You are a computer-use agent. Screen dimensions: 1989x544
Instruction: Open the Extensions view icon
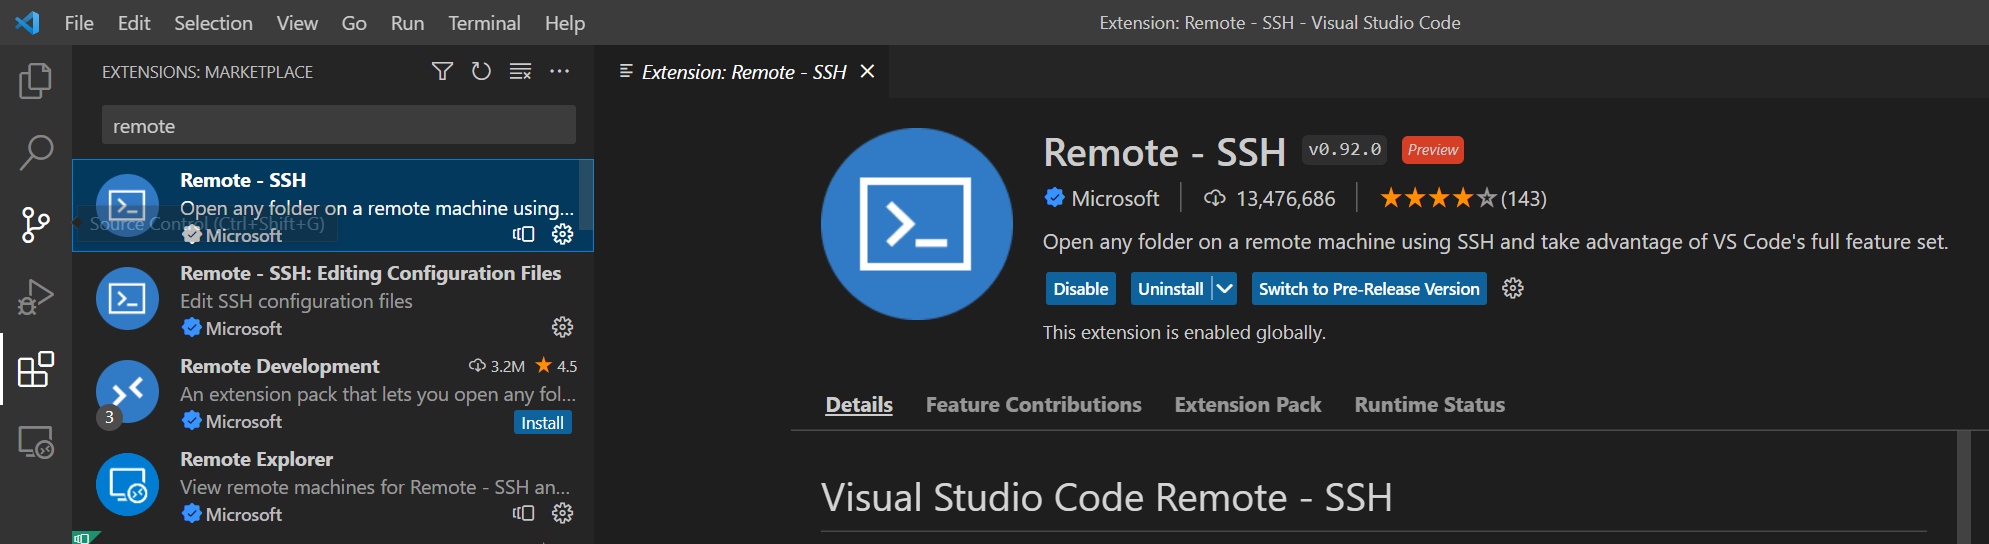click(x=36, y=369)
